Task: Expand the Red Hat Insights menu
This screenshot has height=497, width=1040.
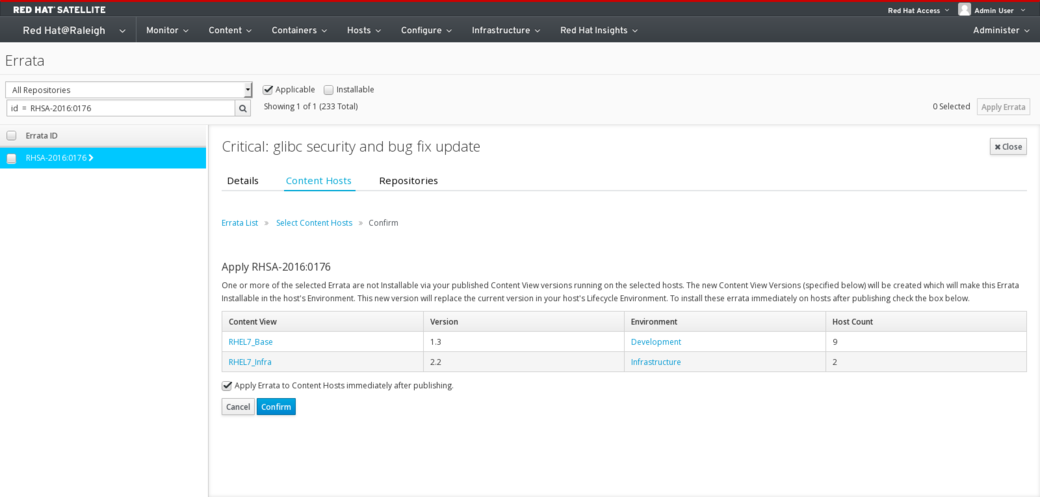Action: pyautogui.click(x=599, y=31)
